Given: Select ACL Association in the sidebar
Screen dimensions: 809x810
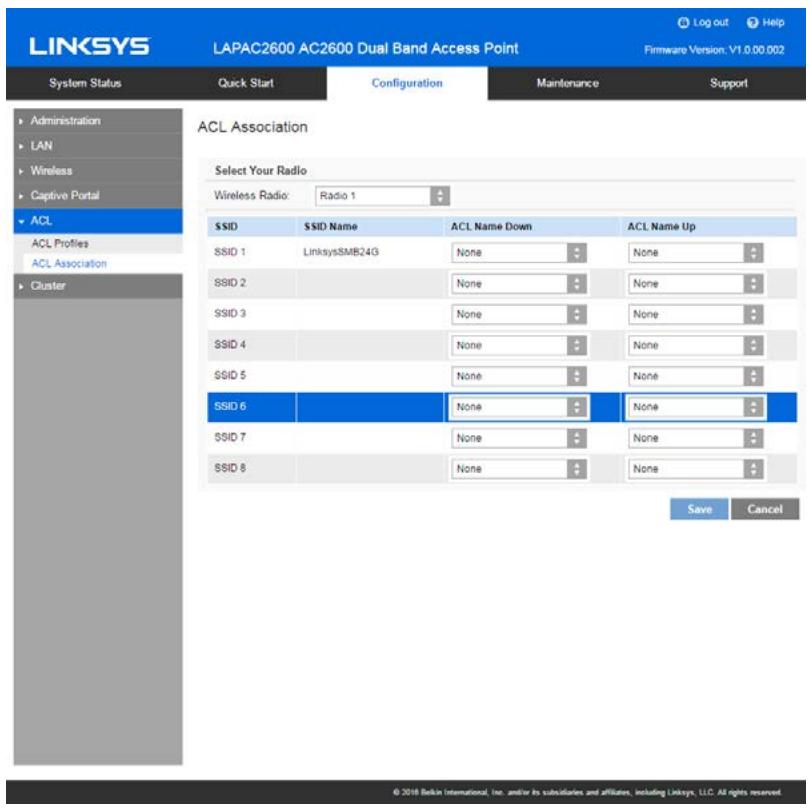Looking at the screenshot, I should tap(69, 263).
